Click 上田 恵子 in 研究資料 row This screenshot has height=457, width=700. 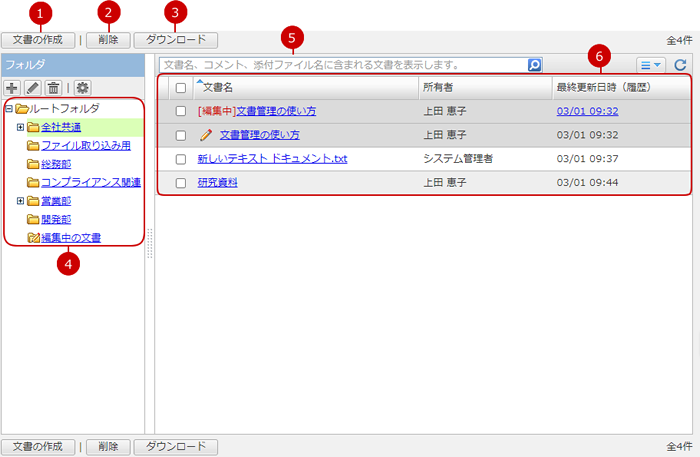[x=445, y=183]
